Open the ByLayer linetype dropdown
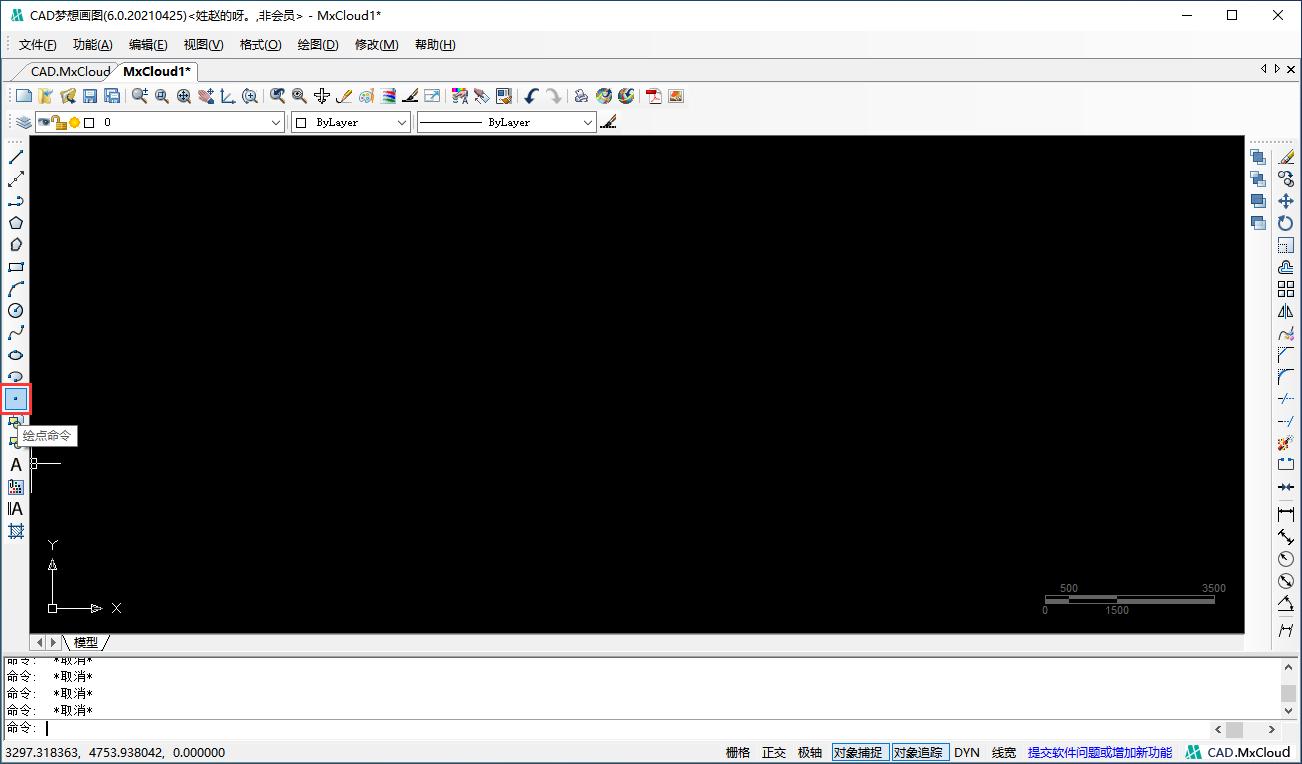 point(506,122)
